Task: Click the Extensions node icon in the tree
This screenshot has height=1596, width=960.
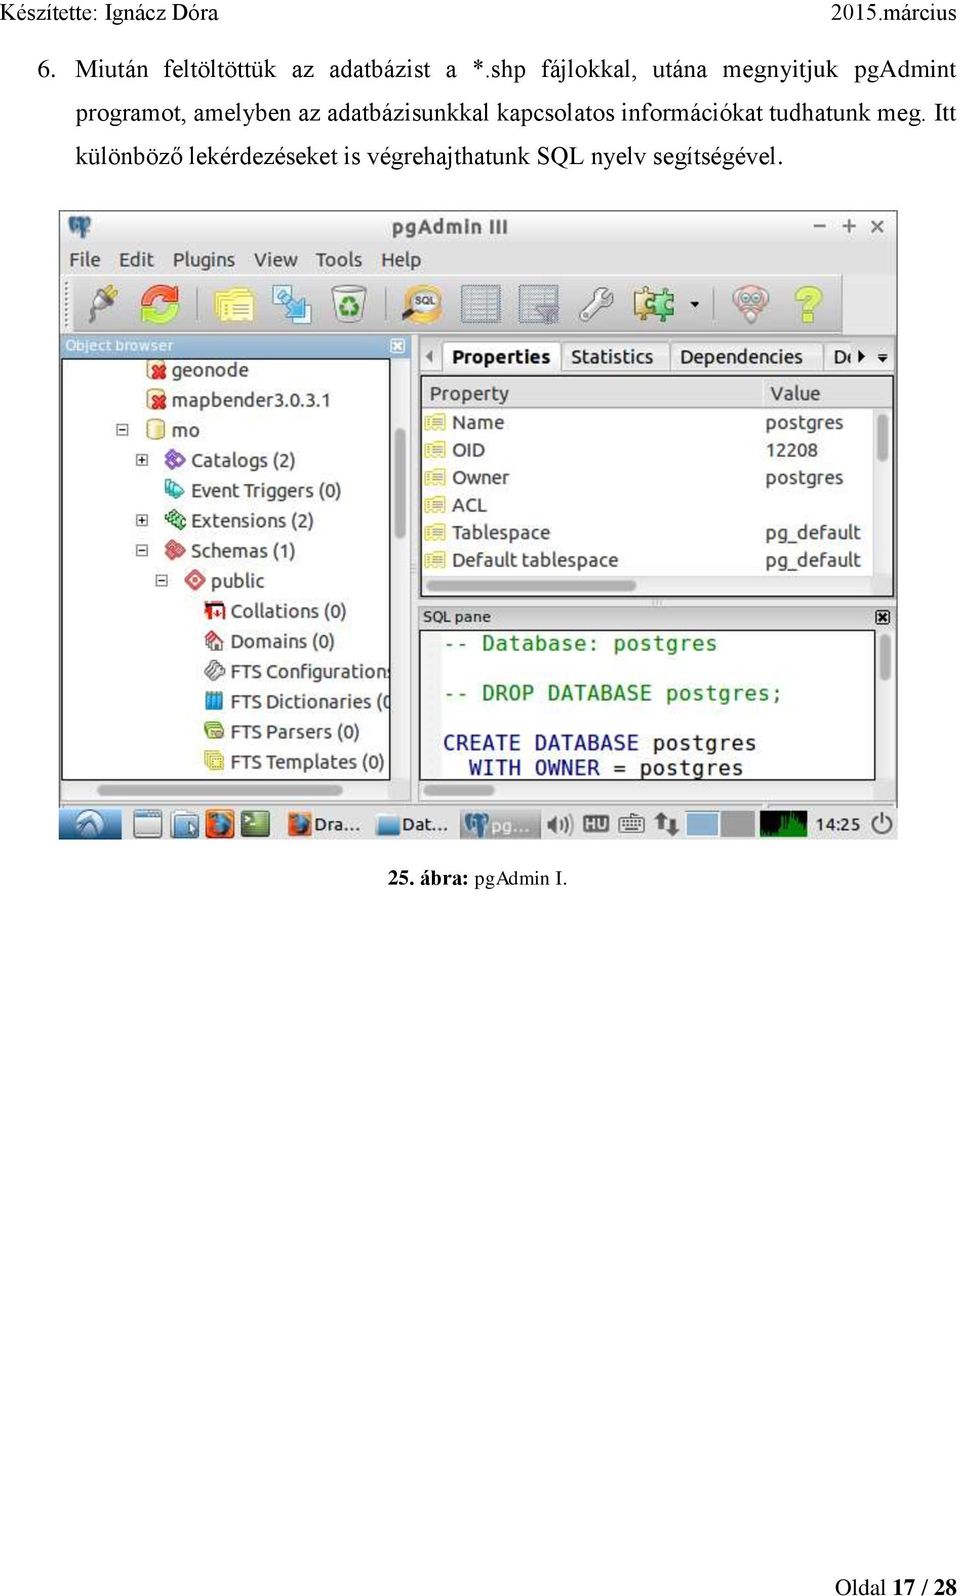Action: click(x=175, y=520)
